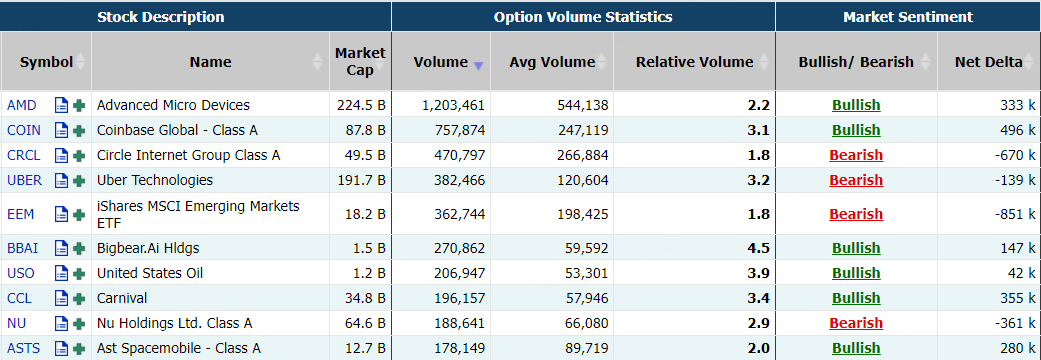This screenshot has height=360, width=1041.
Task: Open the AMD symbol link
Action: 22,105
